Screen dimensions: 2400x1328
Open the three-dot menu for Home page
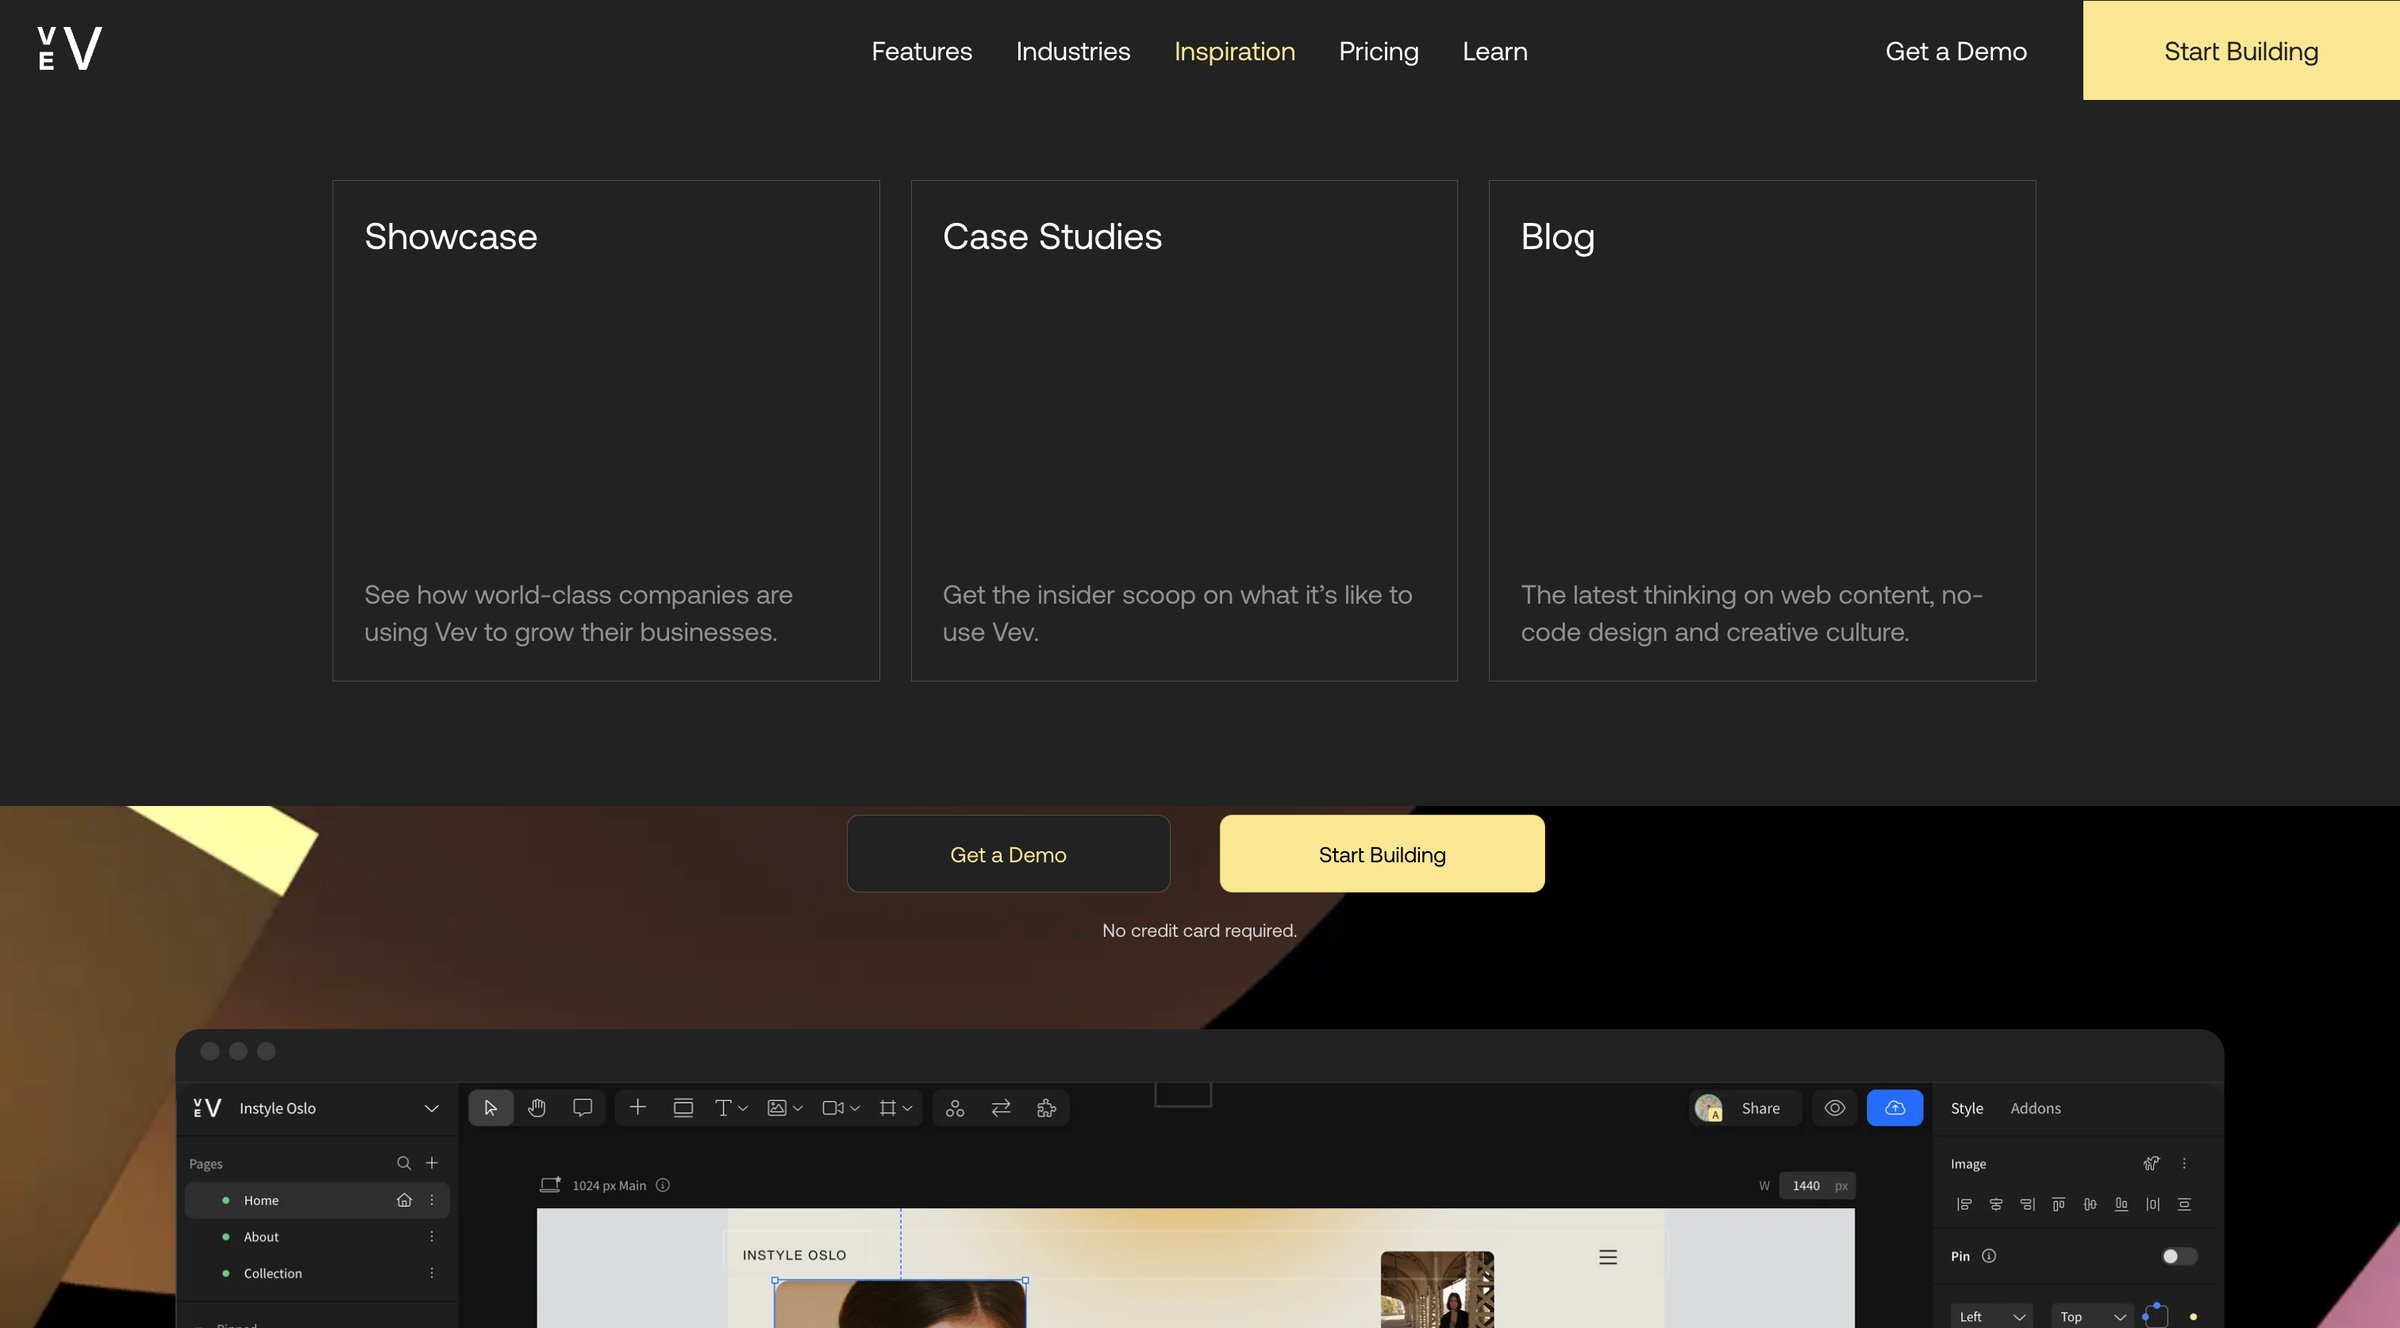(x=432, y=1200)
